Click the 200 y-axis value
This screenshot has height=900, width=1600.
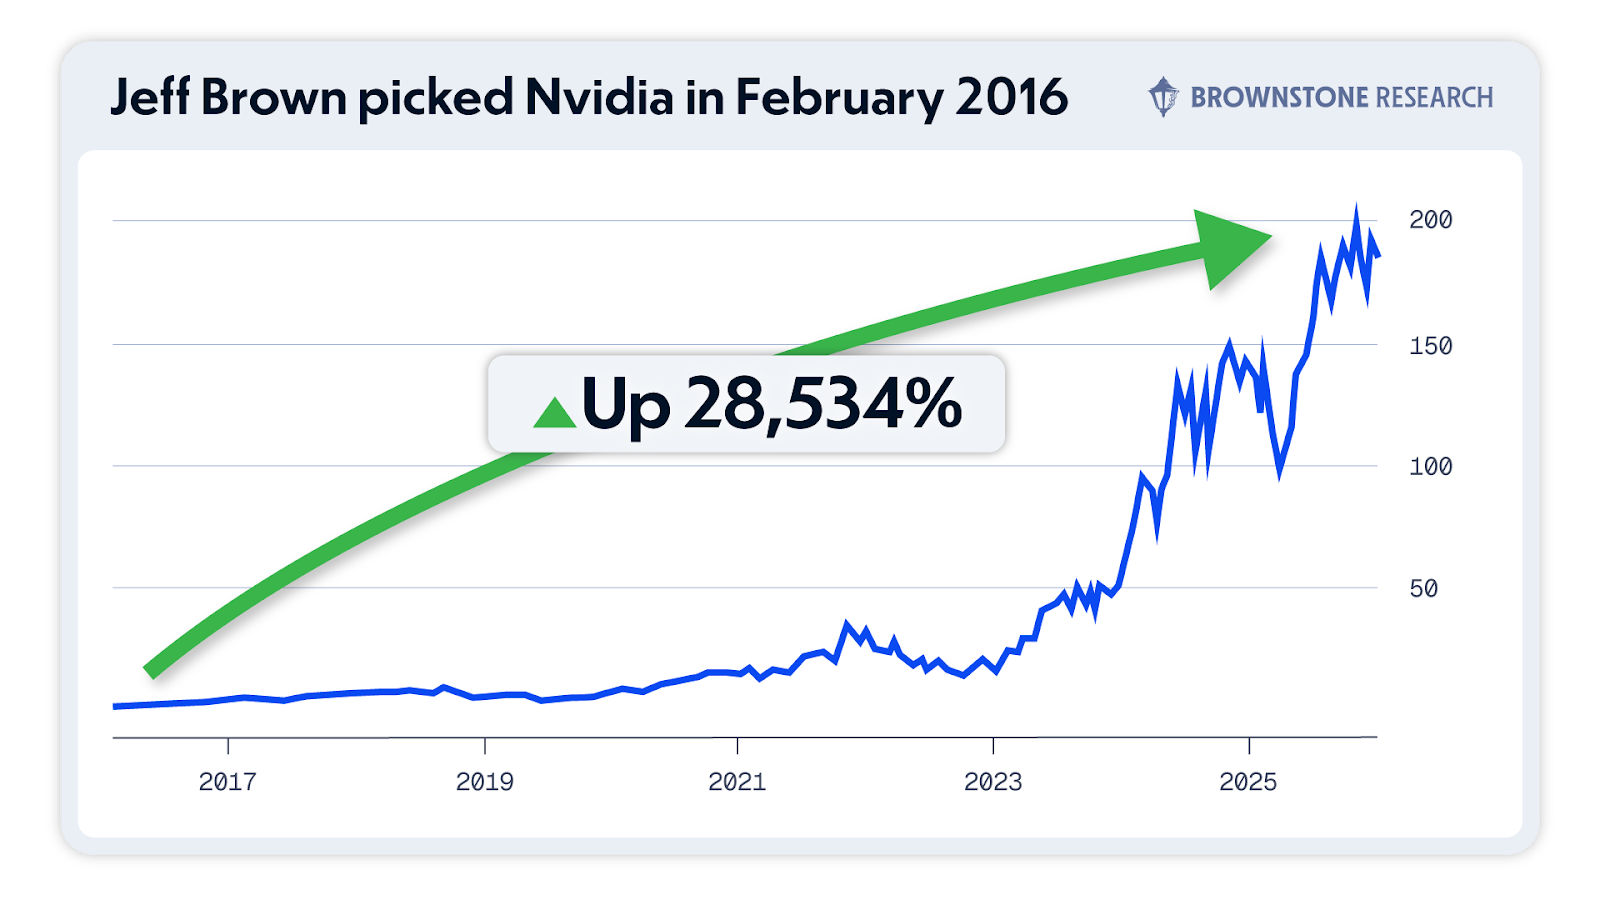click(x=1430, y=220)
